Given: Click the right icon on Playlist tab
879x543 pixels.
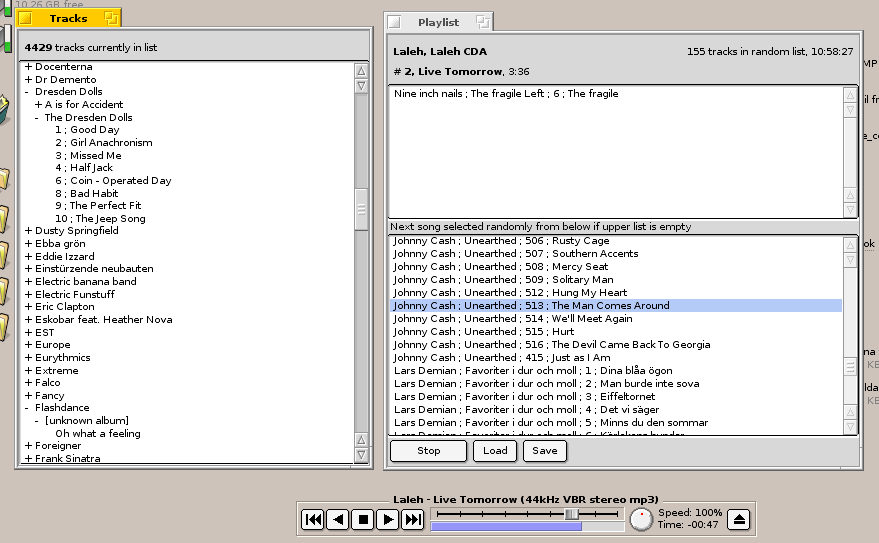Looking at the screenshot, I should 483,22.
